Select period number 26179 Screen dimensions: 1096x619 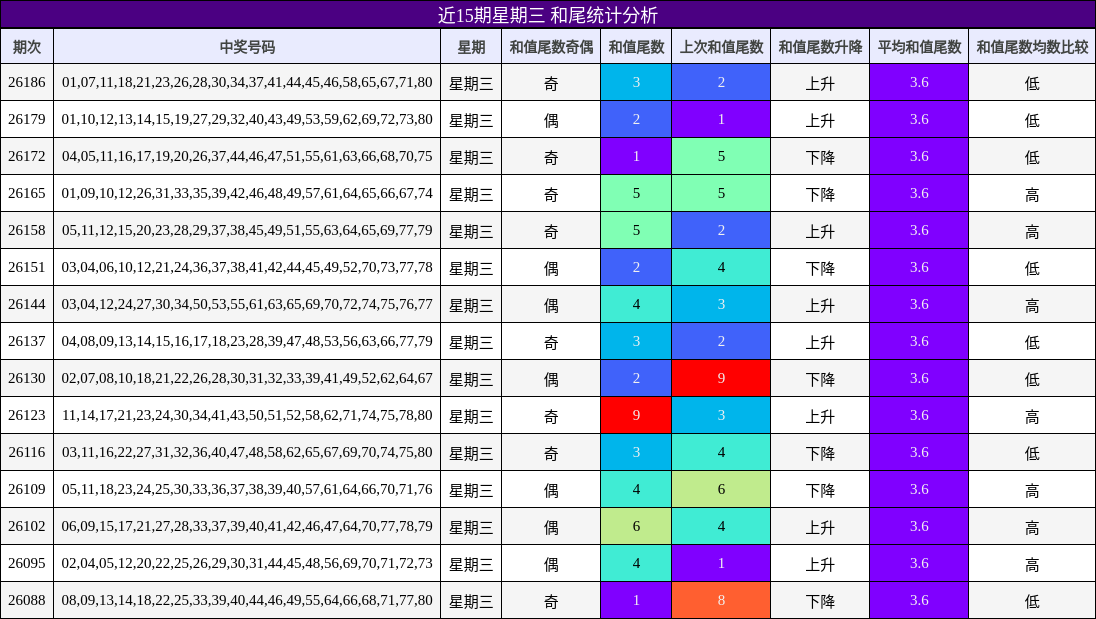[27, 119]
